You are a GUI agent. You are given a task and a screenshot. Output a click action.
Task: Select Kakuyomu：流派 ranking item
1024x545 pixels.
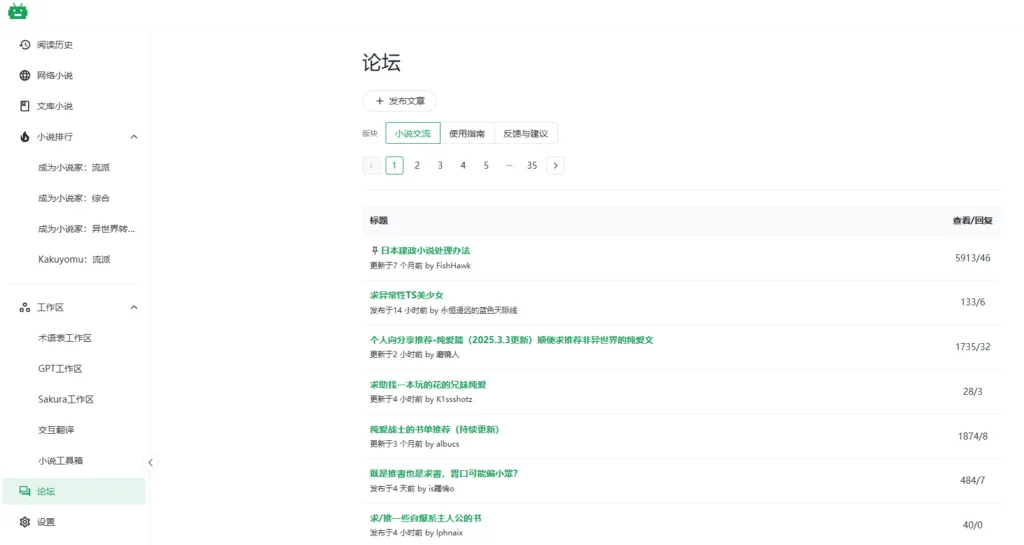(74, 260)
